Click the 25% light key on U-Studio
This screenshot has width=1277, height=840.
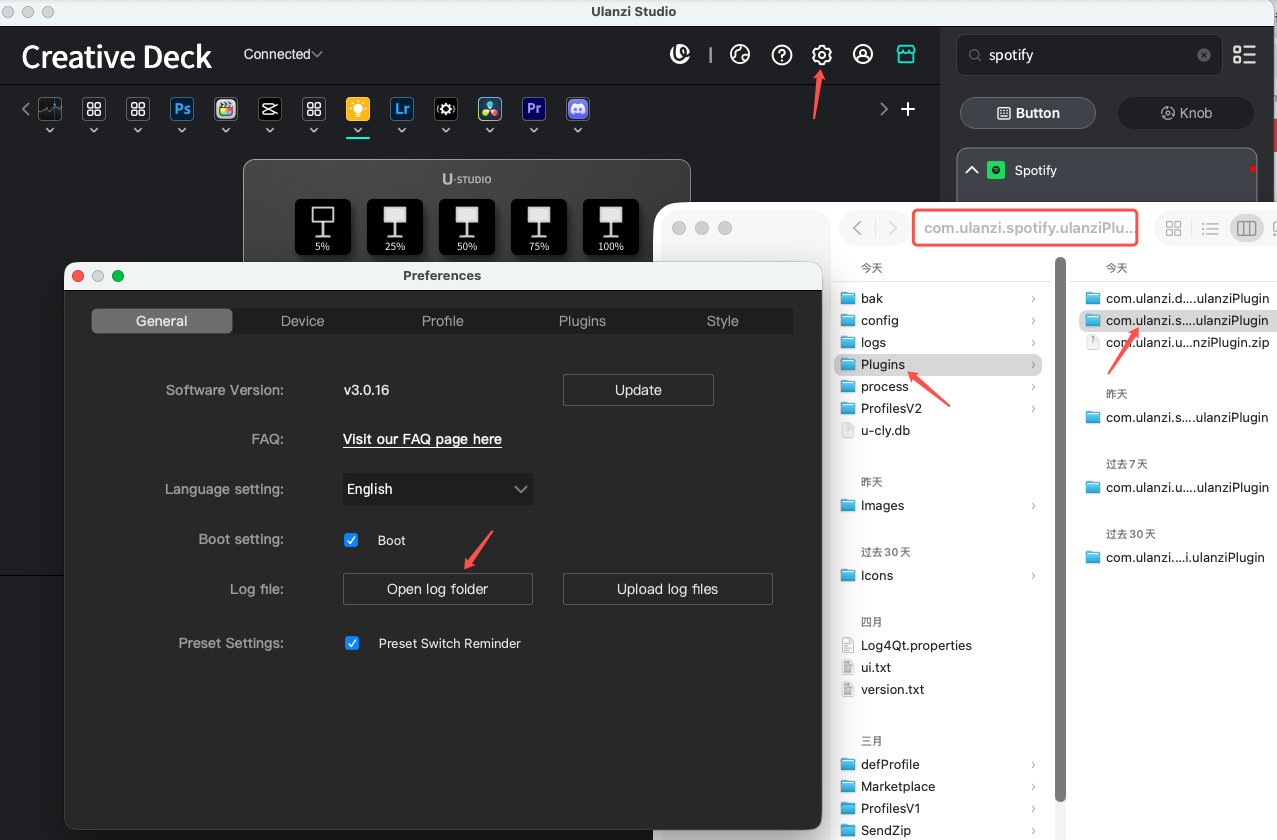point(395,226)
